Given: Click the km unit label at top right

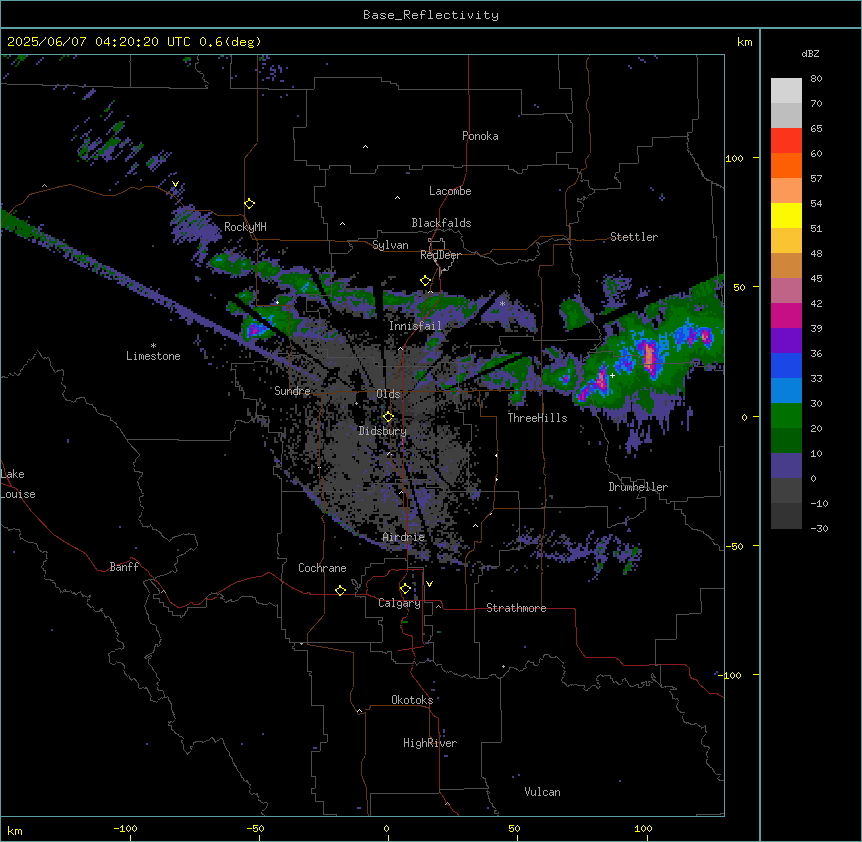Looking at the screenshot, I should tap(744, 42).
